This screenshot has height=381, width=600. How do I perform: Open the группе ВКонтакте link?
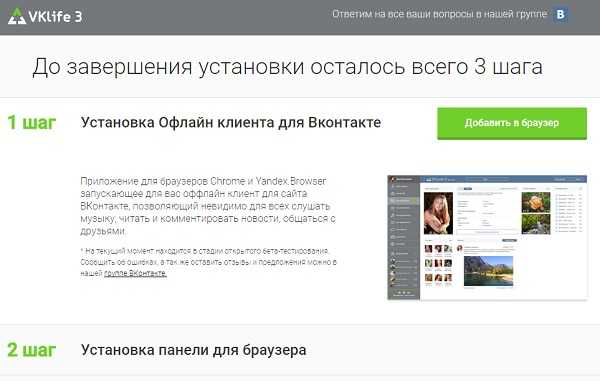[x=135, y=273]
